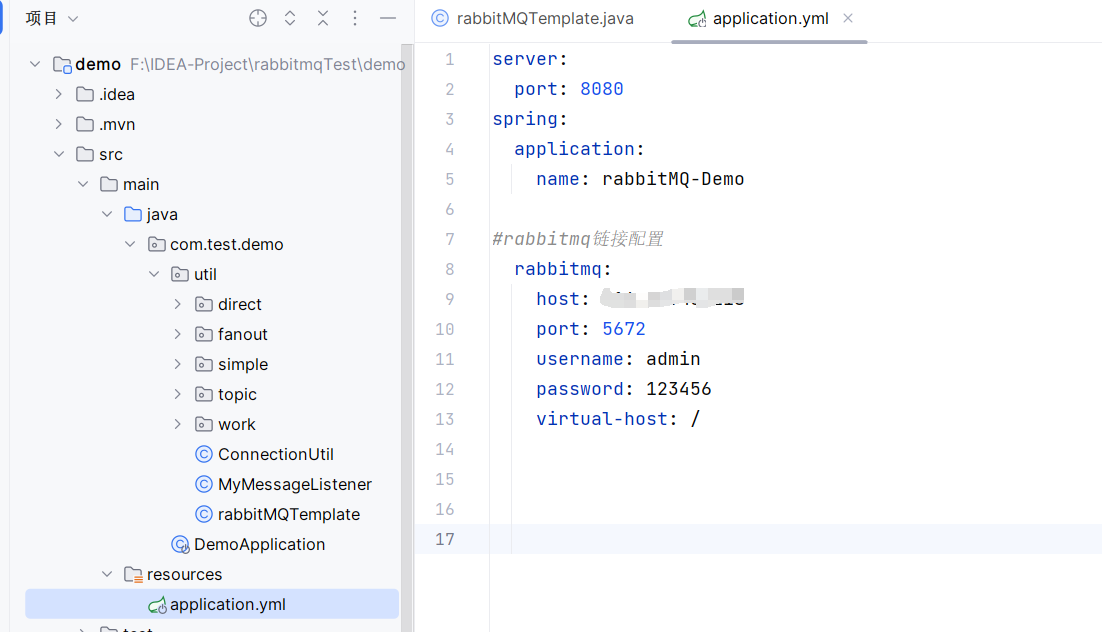Click the MyMessageListener class icon
This screenshot has width=1102, height=632.
204,484
